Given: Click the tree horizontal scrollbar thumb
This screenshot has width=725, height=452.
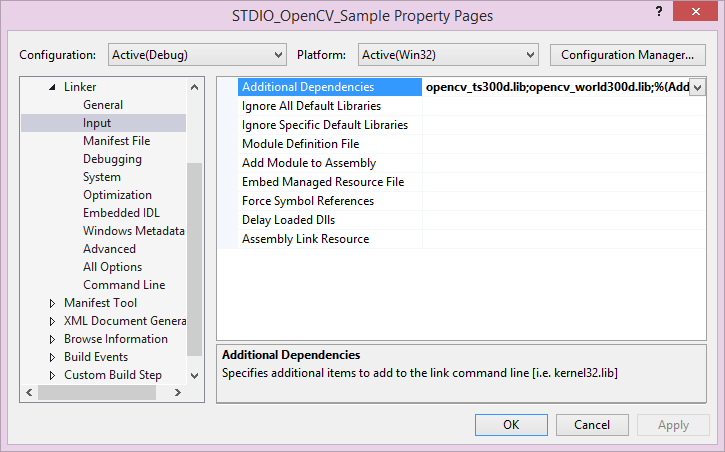Looking at the screenshot, I should [x=97, y=392].
